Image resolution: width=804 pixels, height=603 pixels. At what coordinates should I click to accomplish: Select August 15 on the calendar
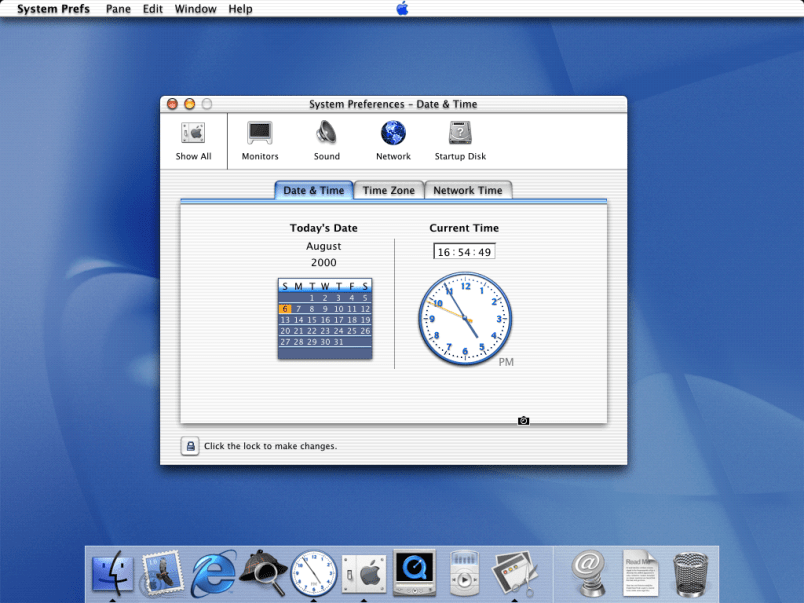312,320
